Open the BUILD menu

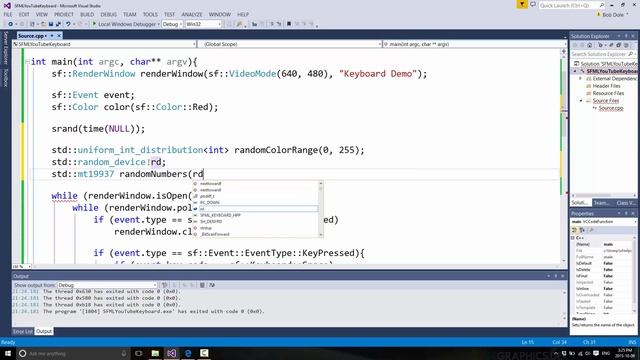[87, 14]
